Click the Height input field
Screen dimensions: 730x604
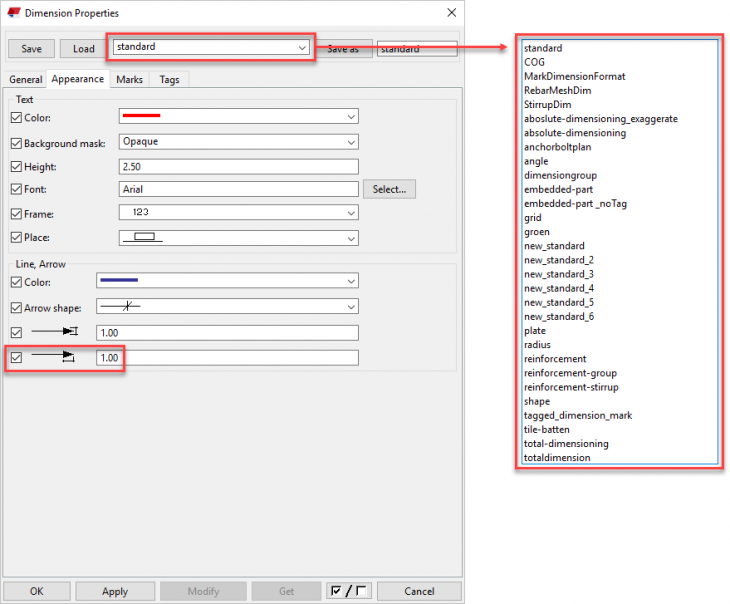pyautogui.click(x=238, y=166)
